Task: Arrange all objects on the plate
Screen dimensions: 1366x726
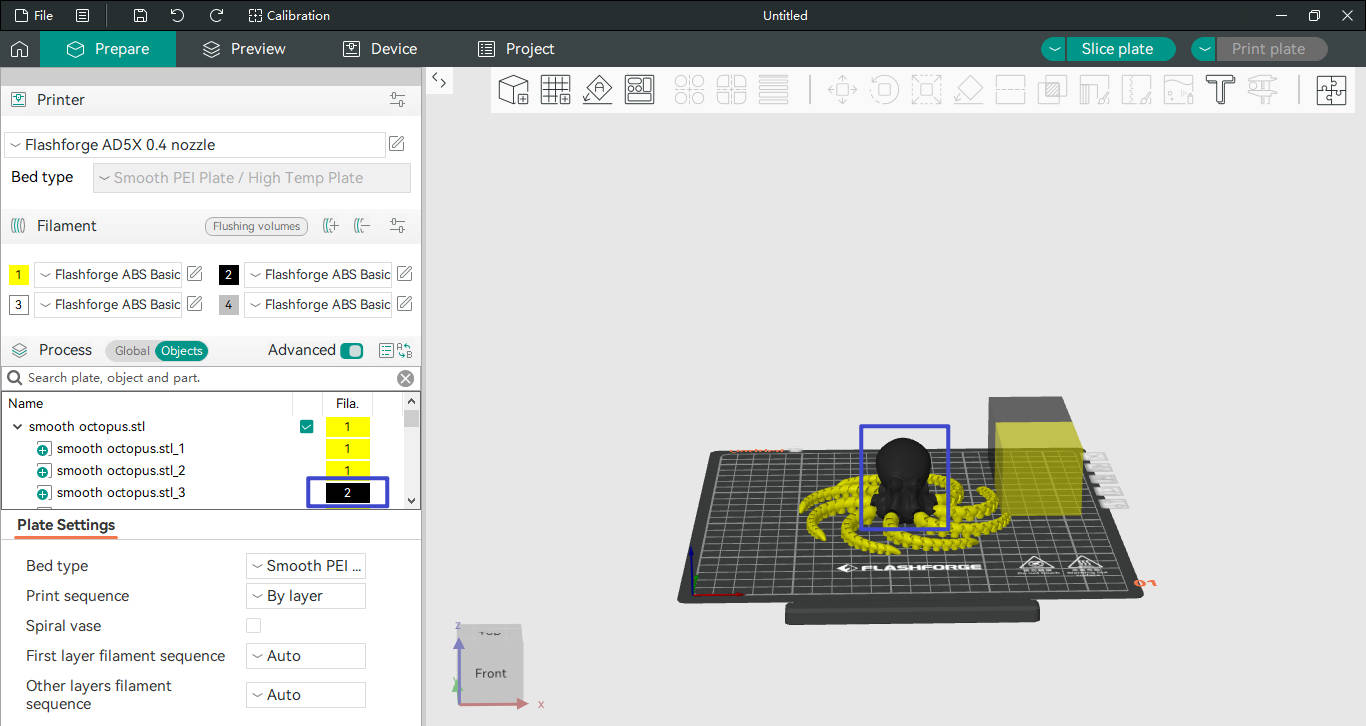Action: coord(640,89)
